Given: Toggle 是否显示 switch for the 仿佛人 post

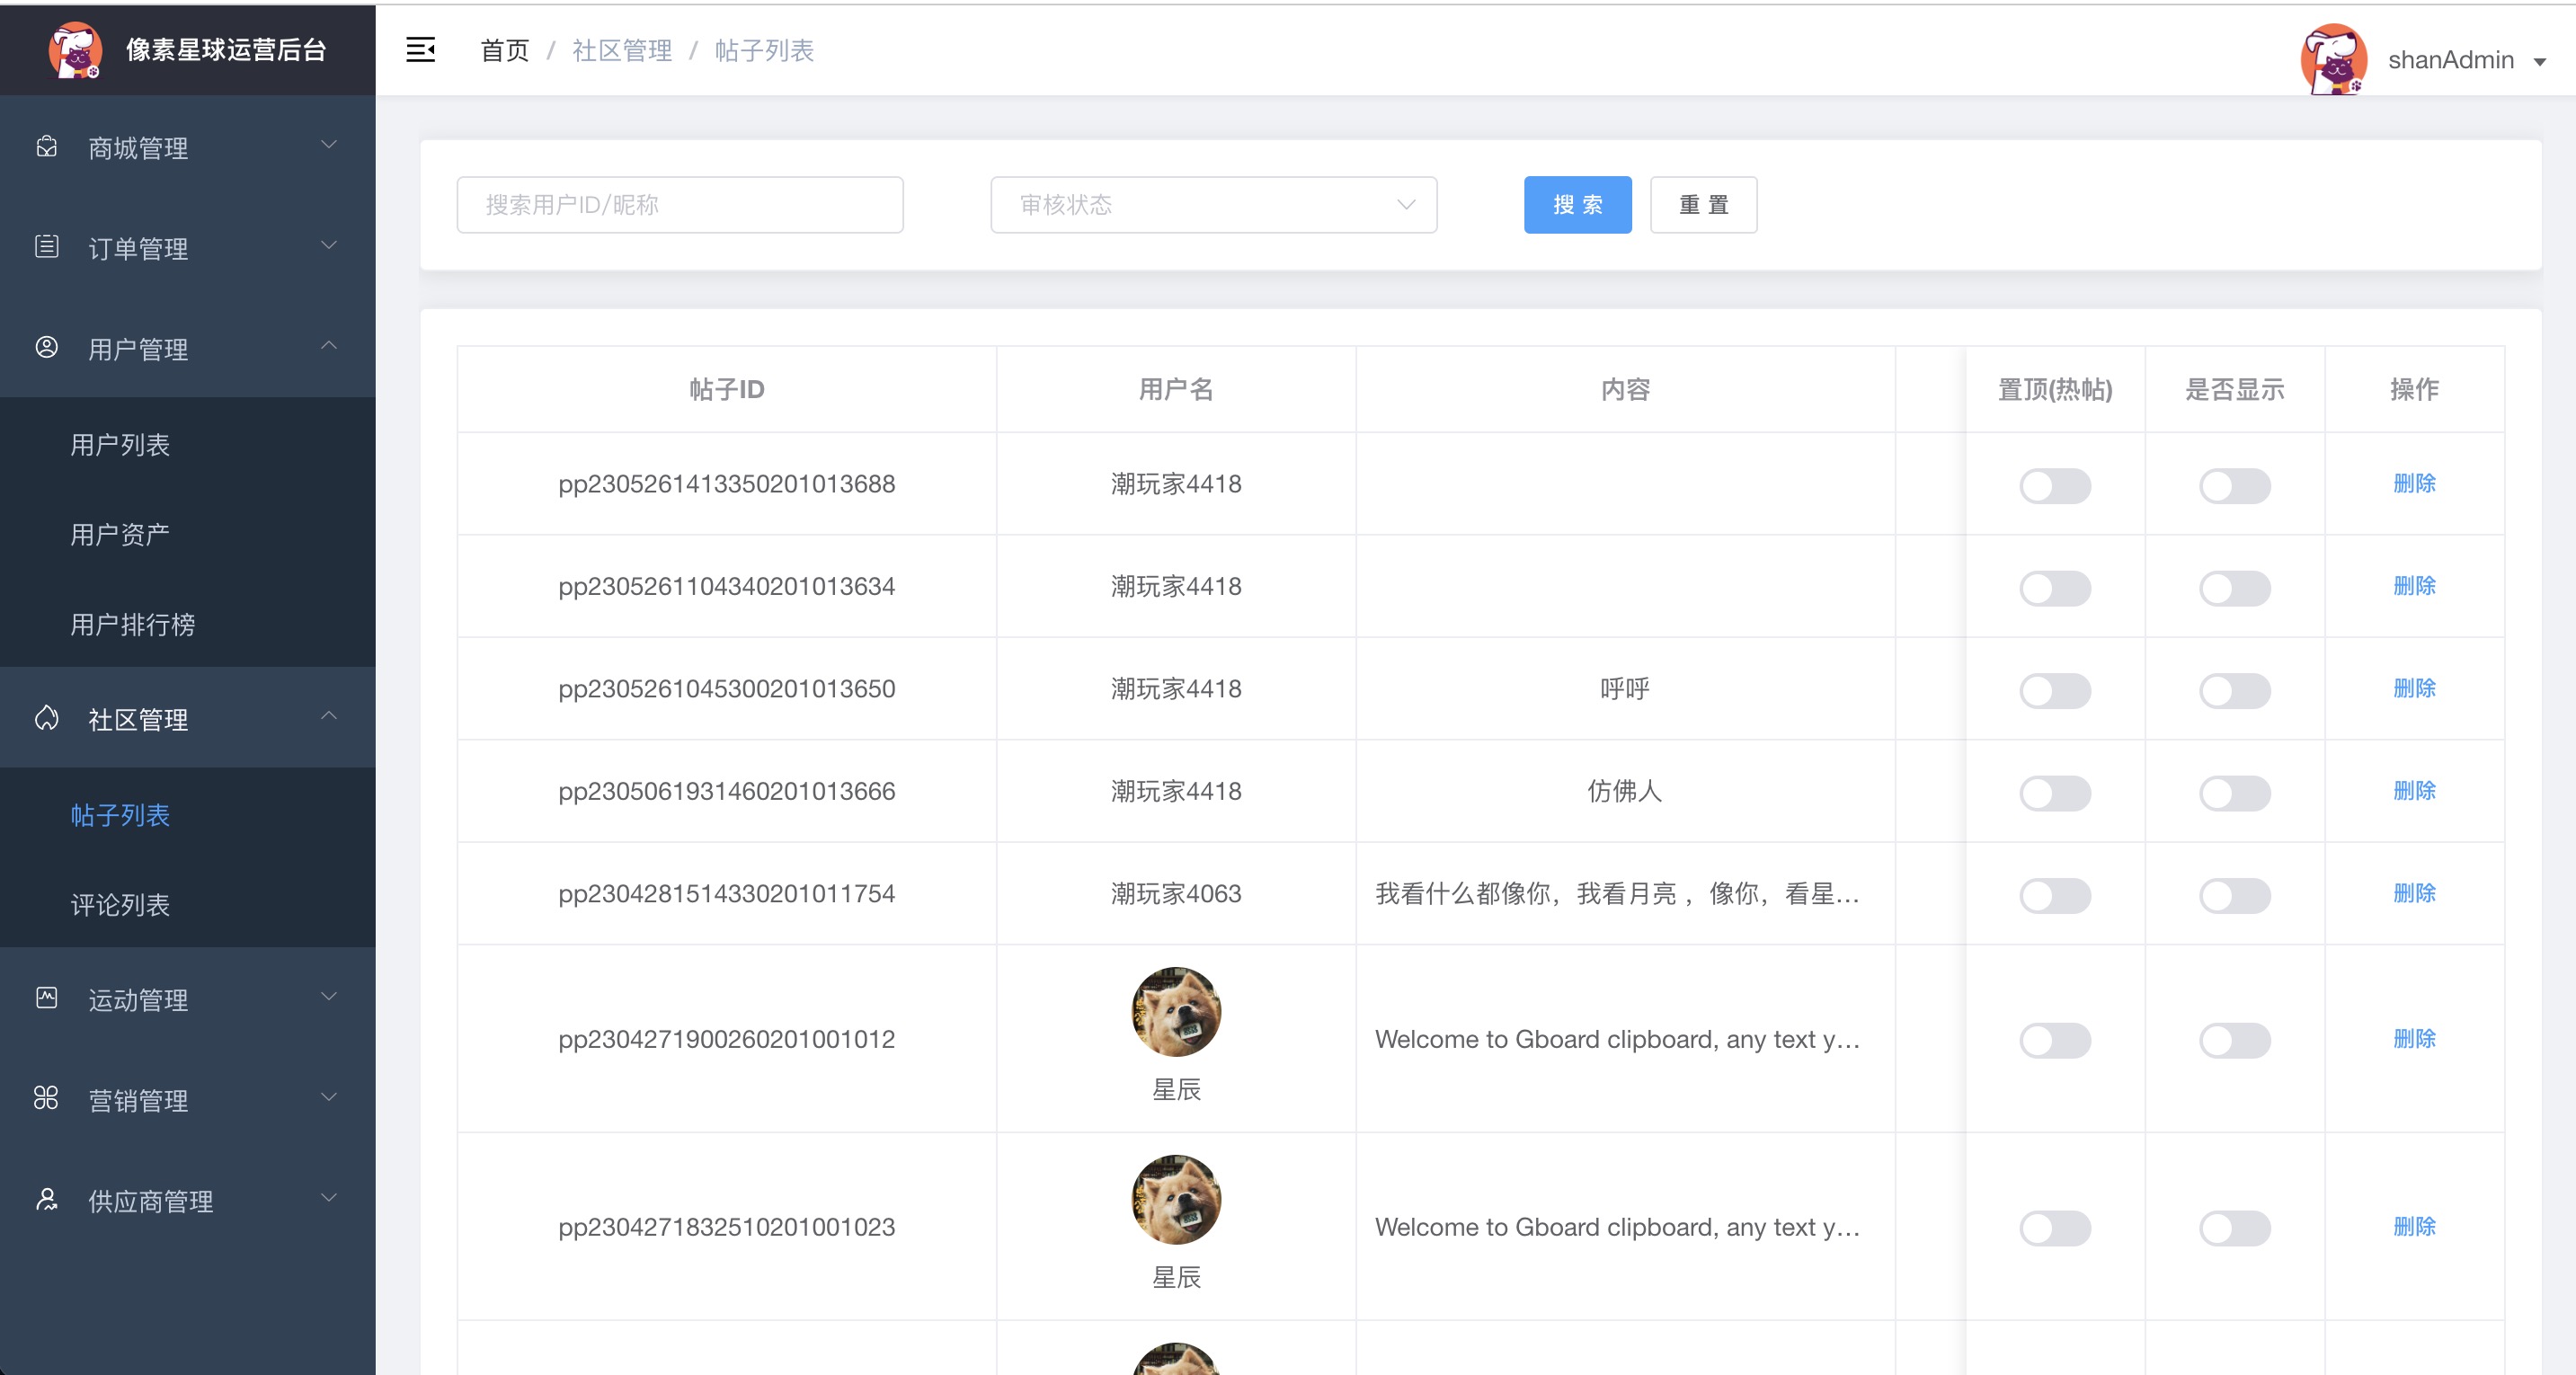Looking at the screenshot, I should pos(2234,793).
